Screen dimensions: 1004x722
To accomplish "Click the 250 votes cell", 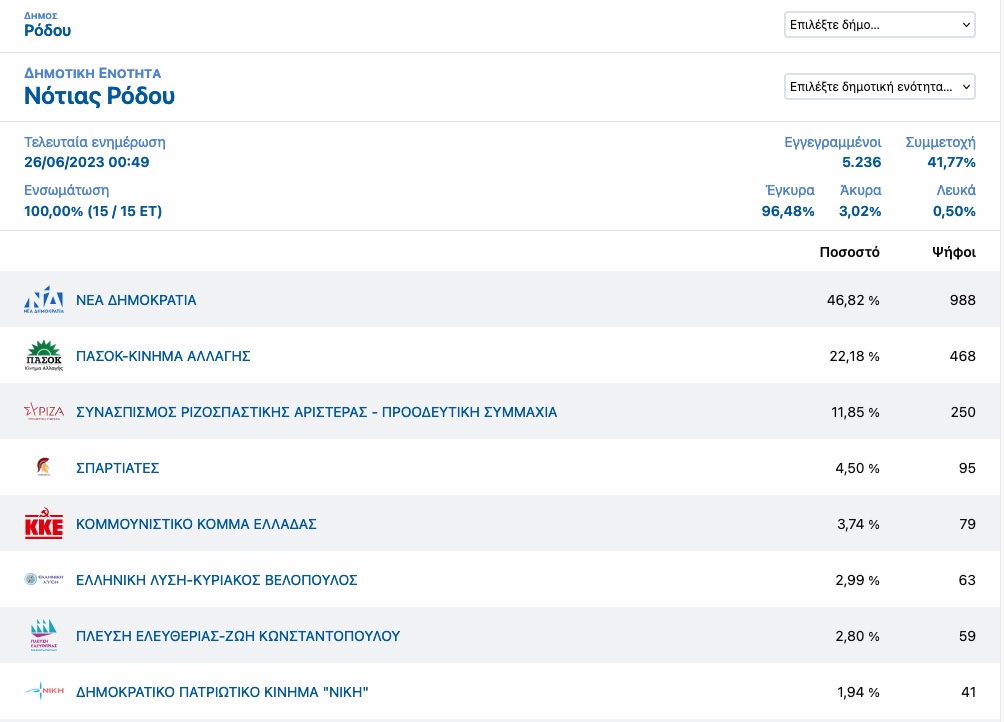I will (x=963, y=412).
